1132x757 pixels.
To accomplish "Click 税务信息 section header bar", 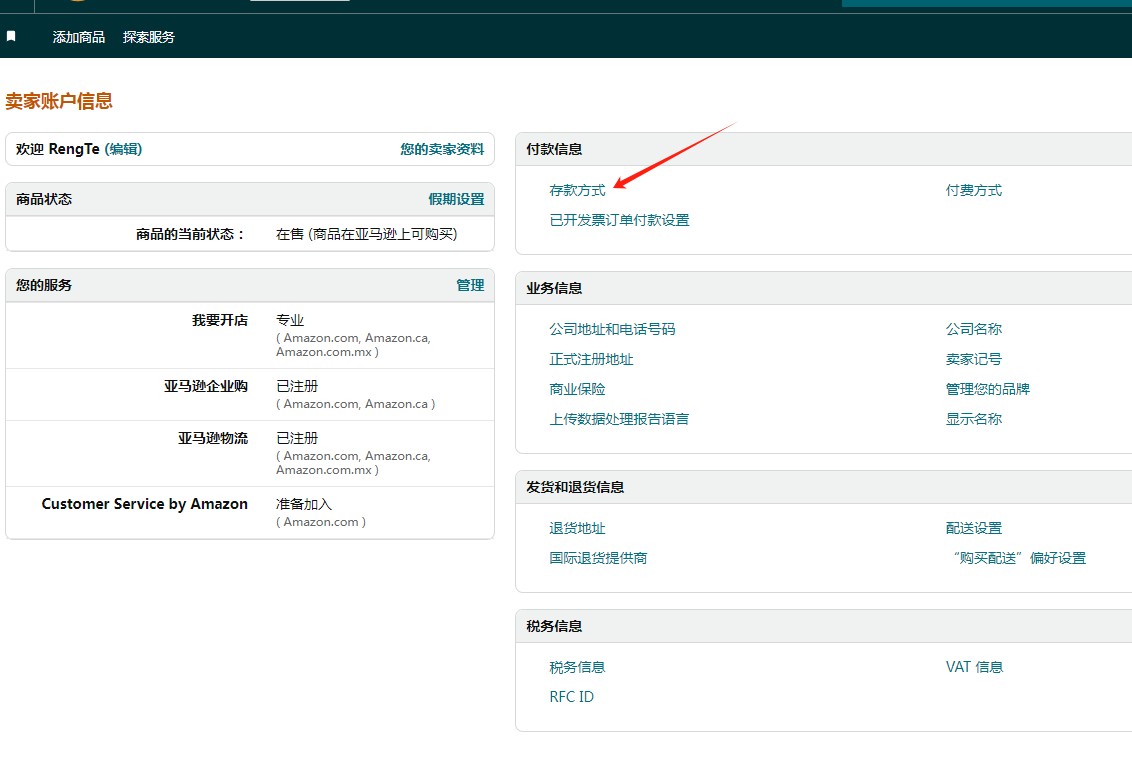I will pyautogui.click(x=824, y=626).
